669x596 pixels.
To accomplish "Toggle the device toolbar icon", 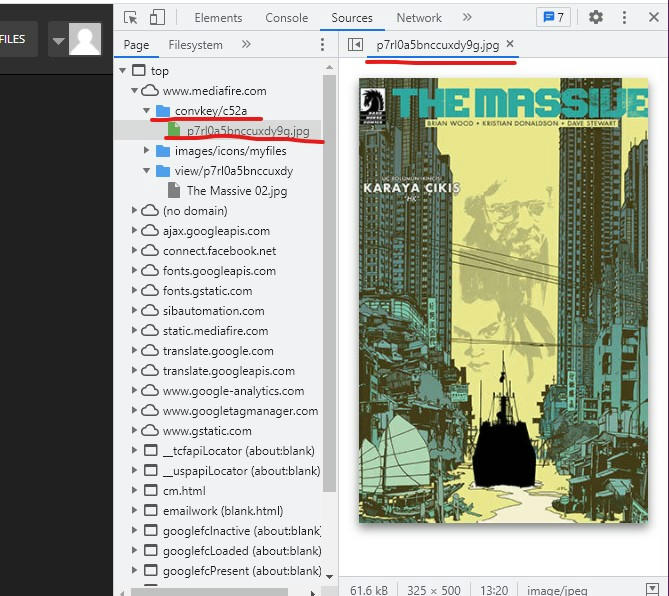I will click(x=157, y=17).
